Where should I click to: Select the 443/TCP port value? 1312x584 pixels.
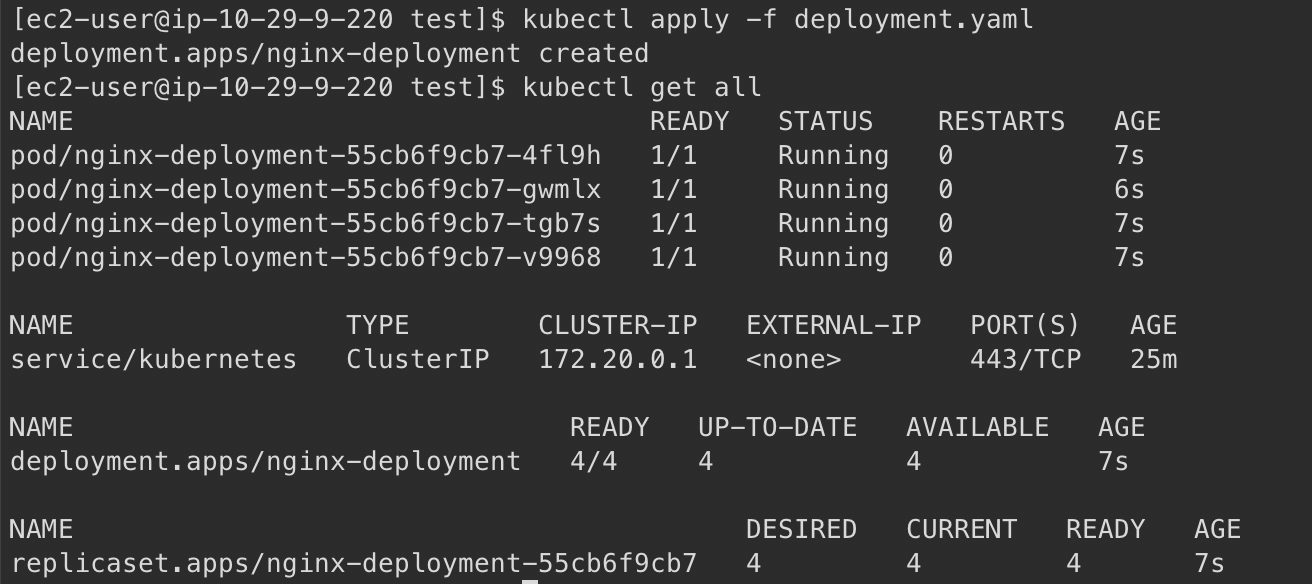[1025, 359]
